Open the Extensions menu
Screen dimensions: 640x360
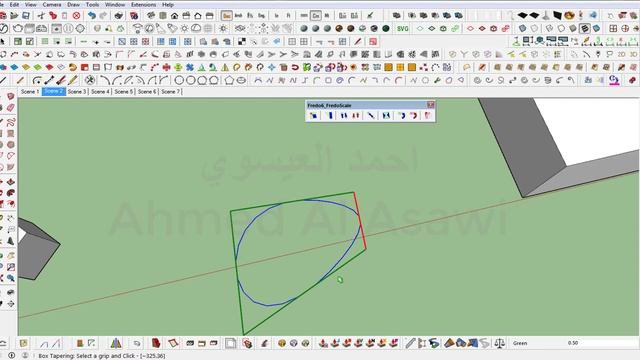144,4
